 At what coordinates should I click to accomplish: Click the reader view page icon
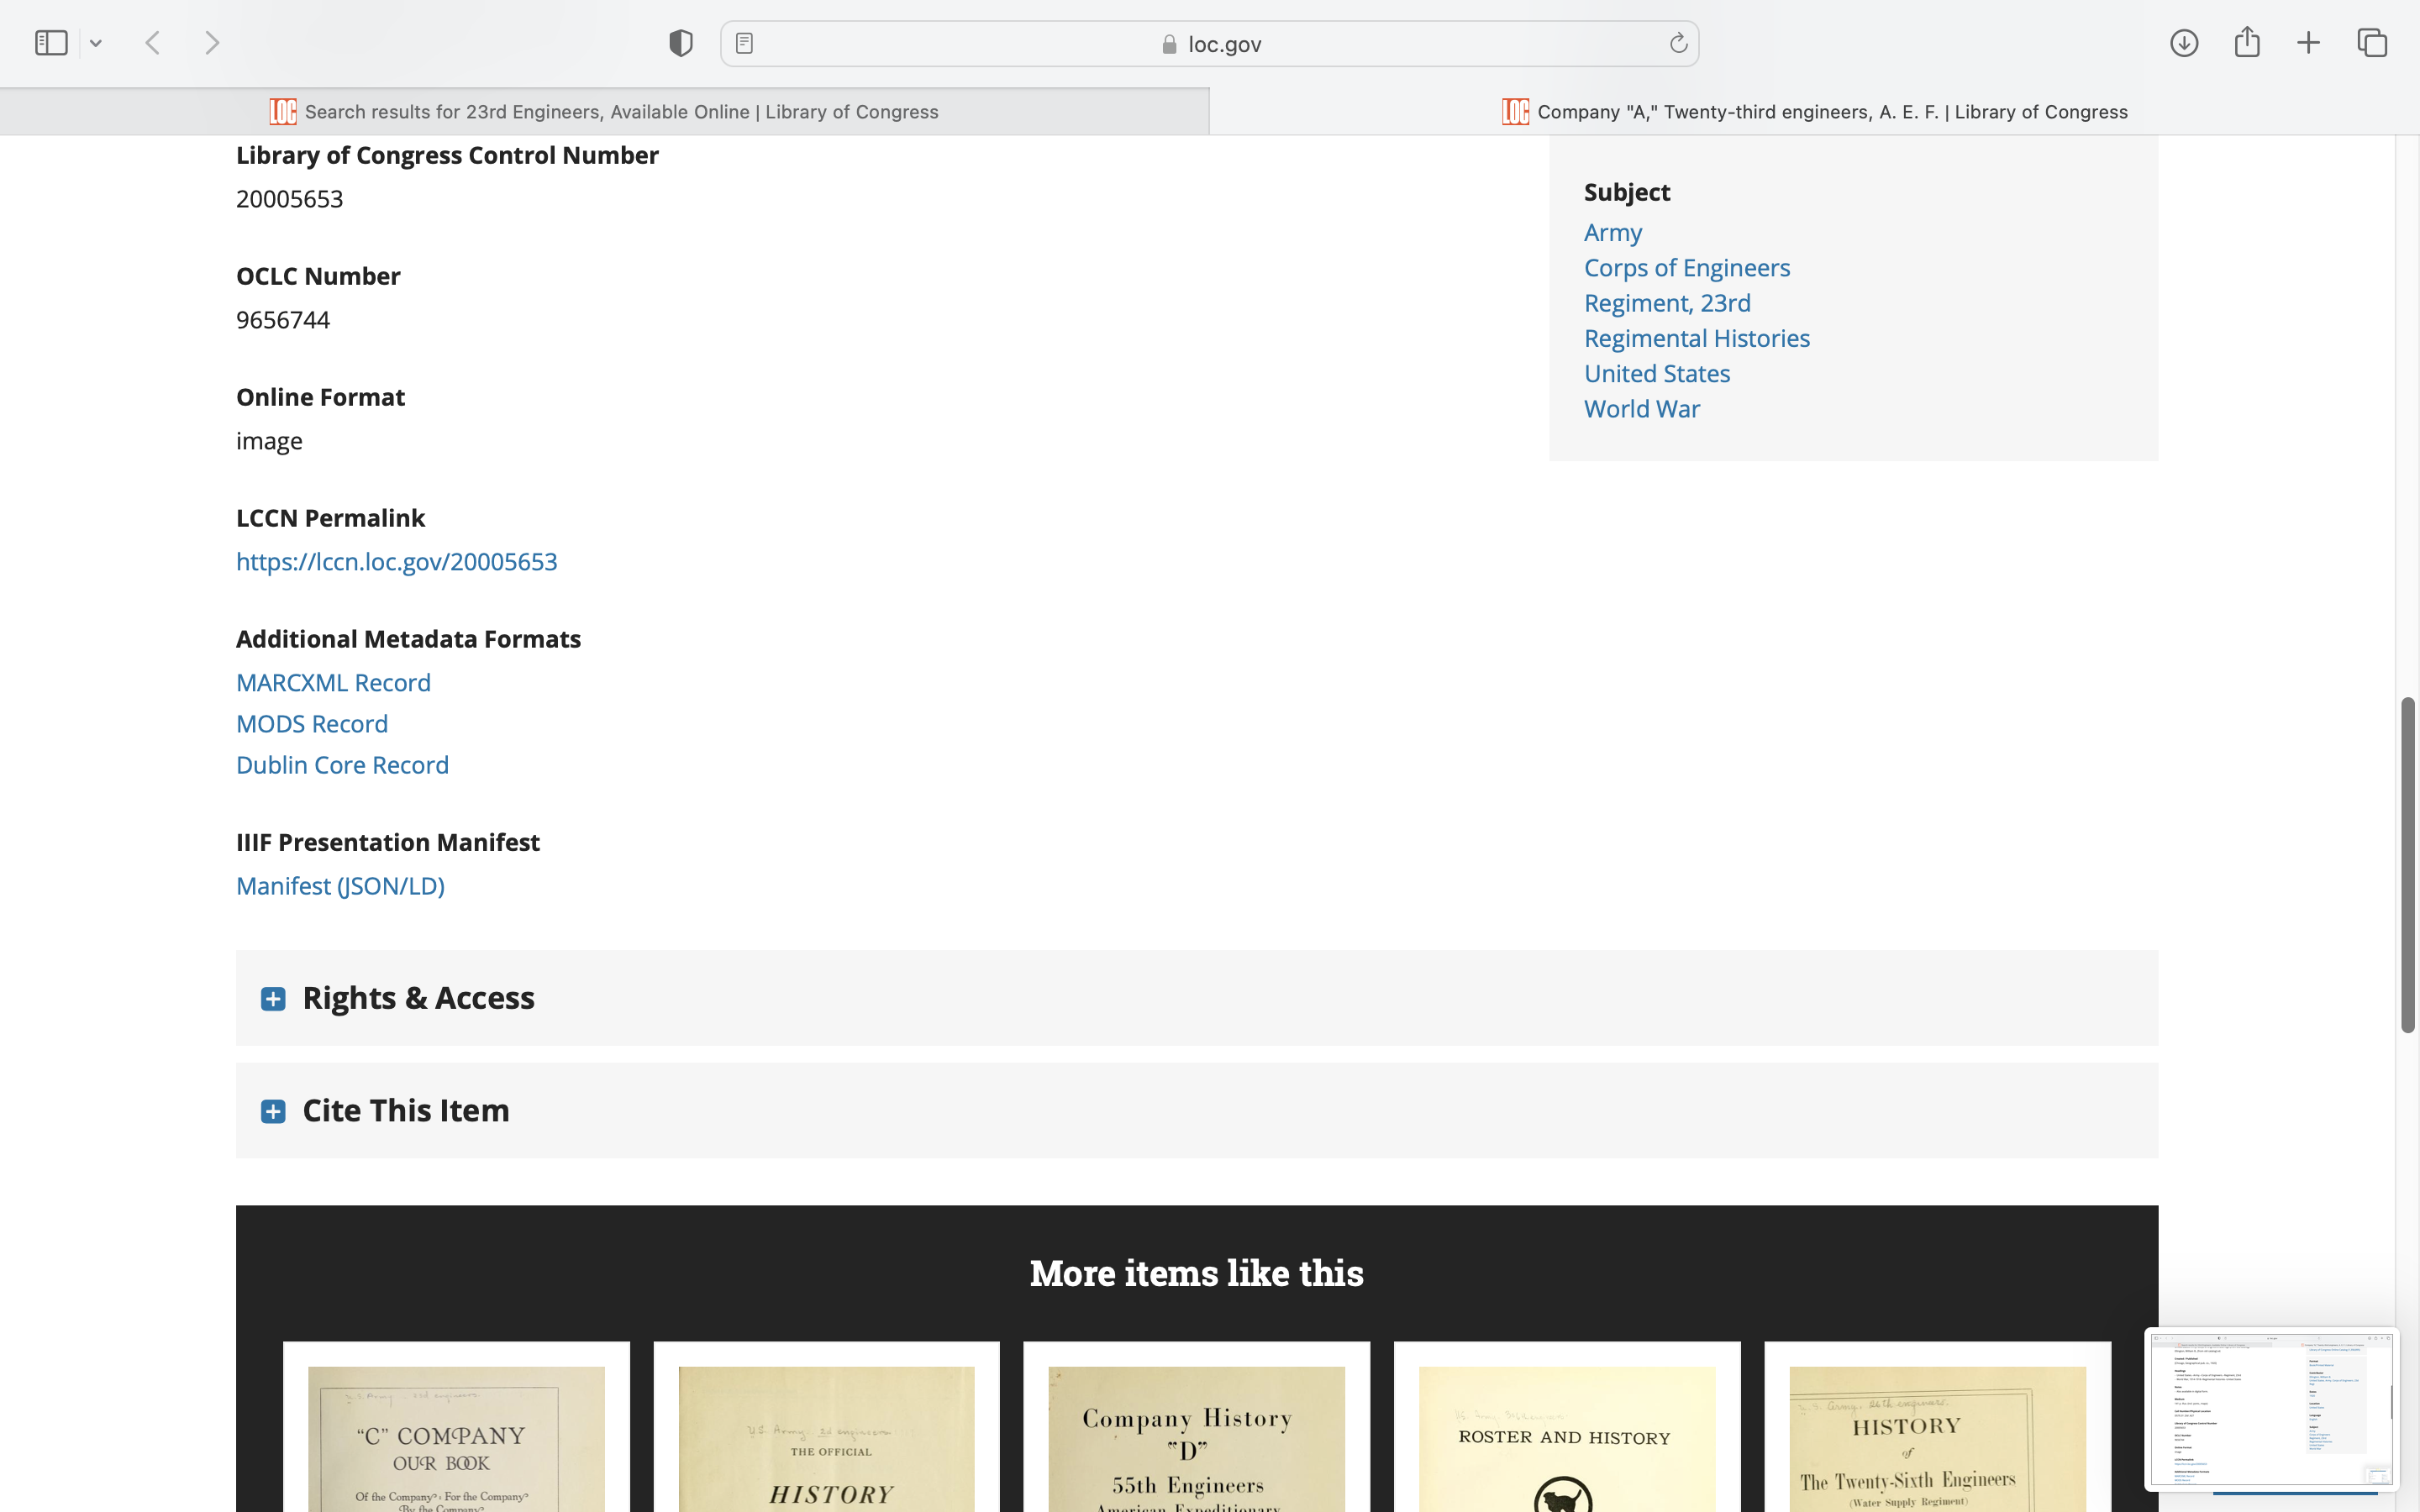(x=744, y=43)
